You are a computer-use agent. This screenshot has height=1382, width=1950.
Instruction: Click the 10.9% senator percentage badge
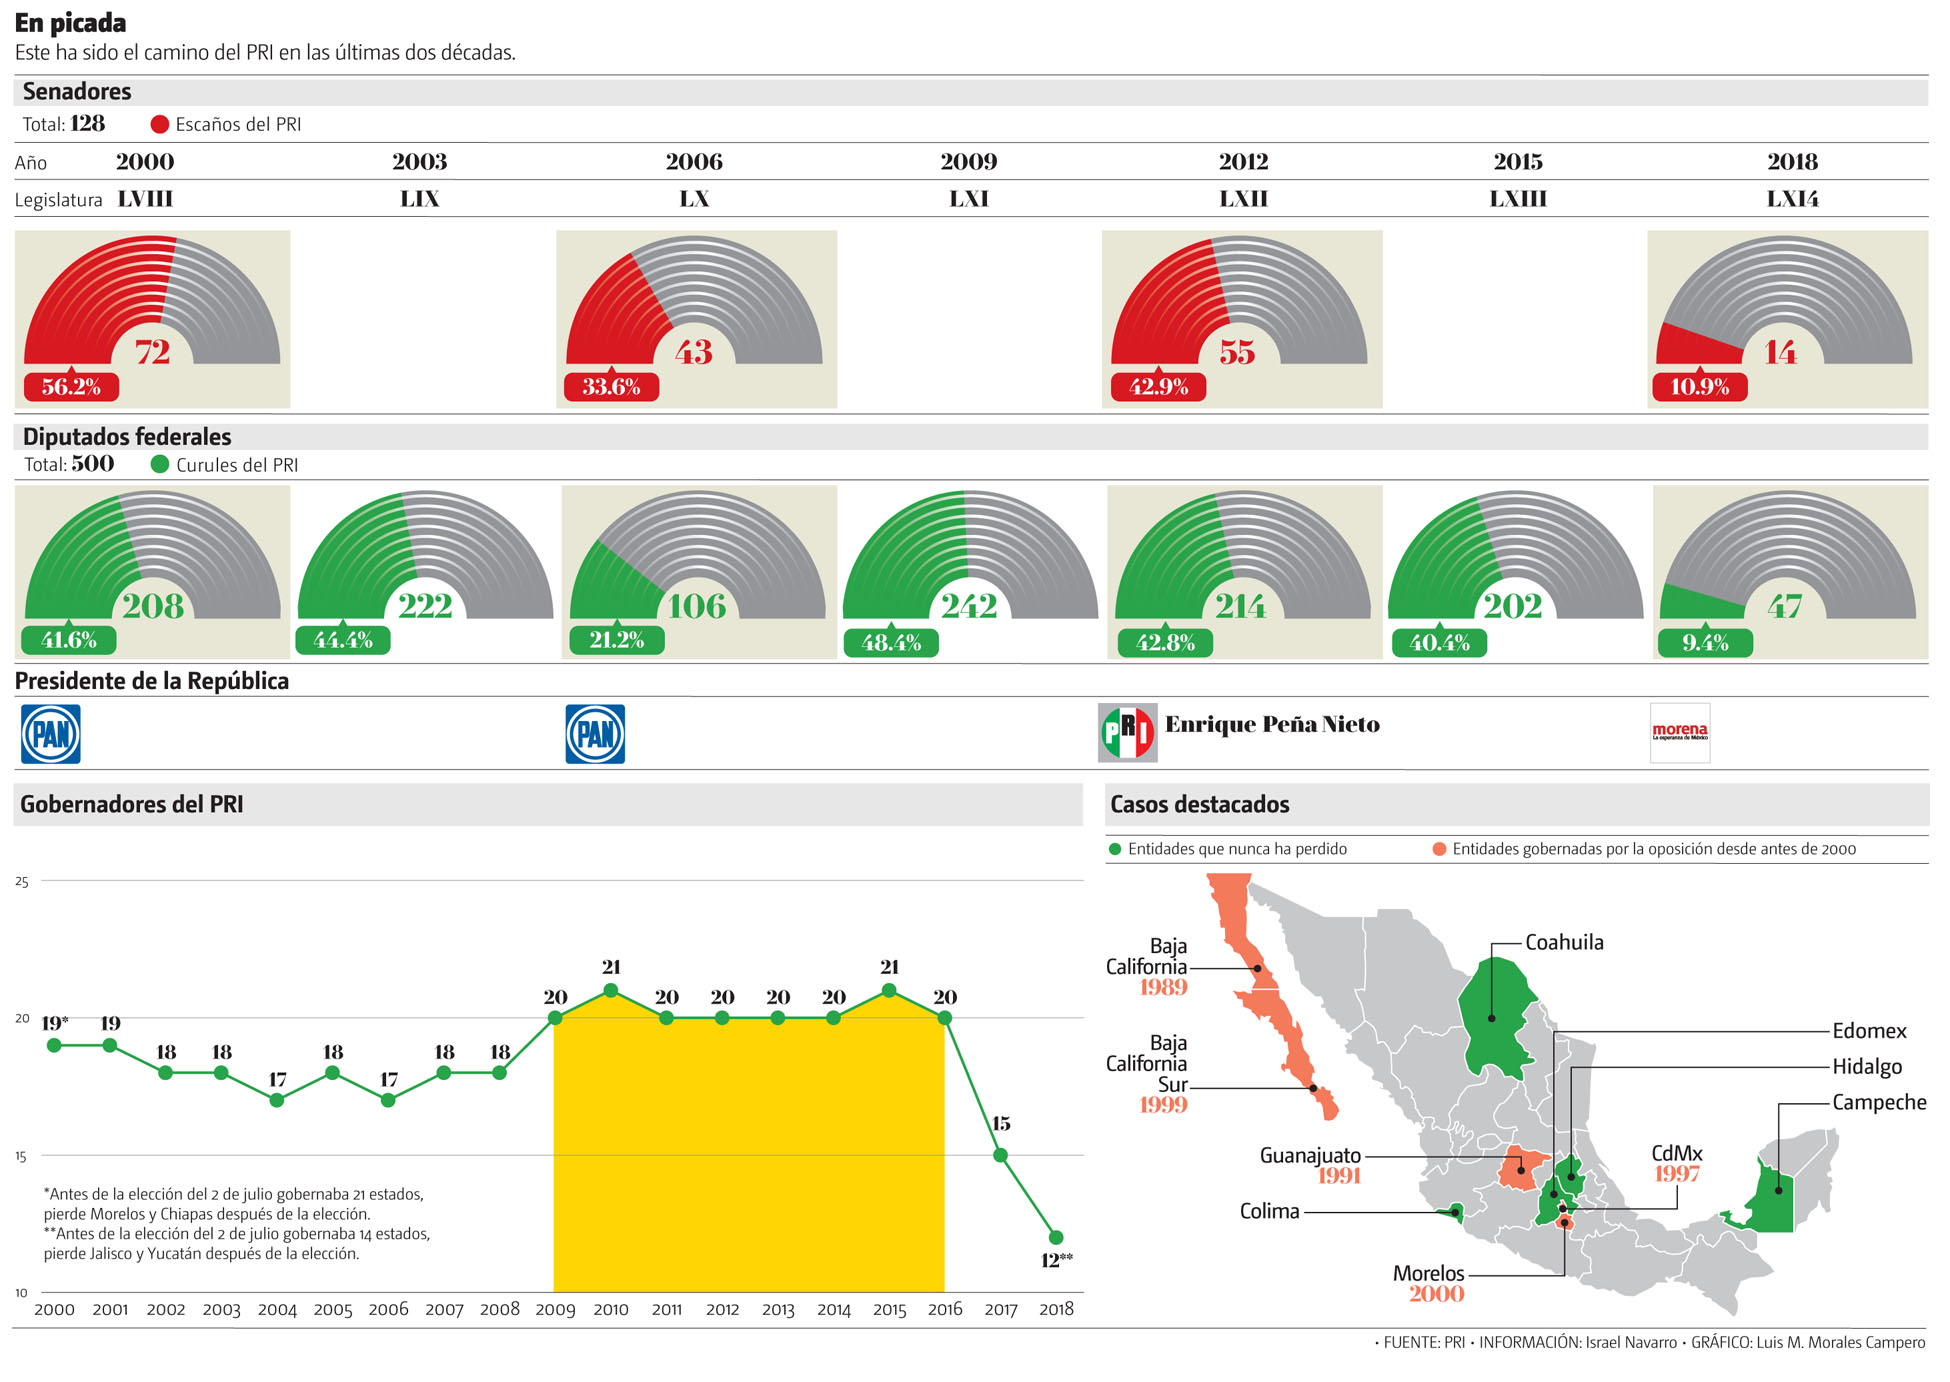point(1699,387)
